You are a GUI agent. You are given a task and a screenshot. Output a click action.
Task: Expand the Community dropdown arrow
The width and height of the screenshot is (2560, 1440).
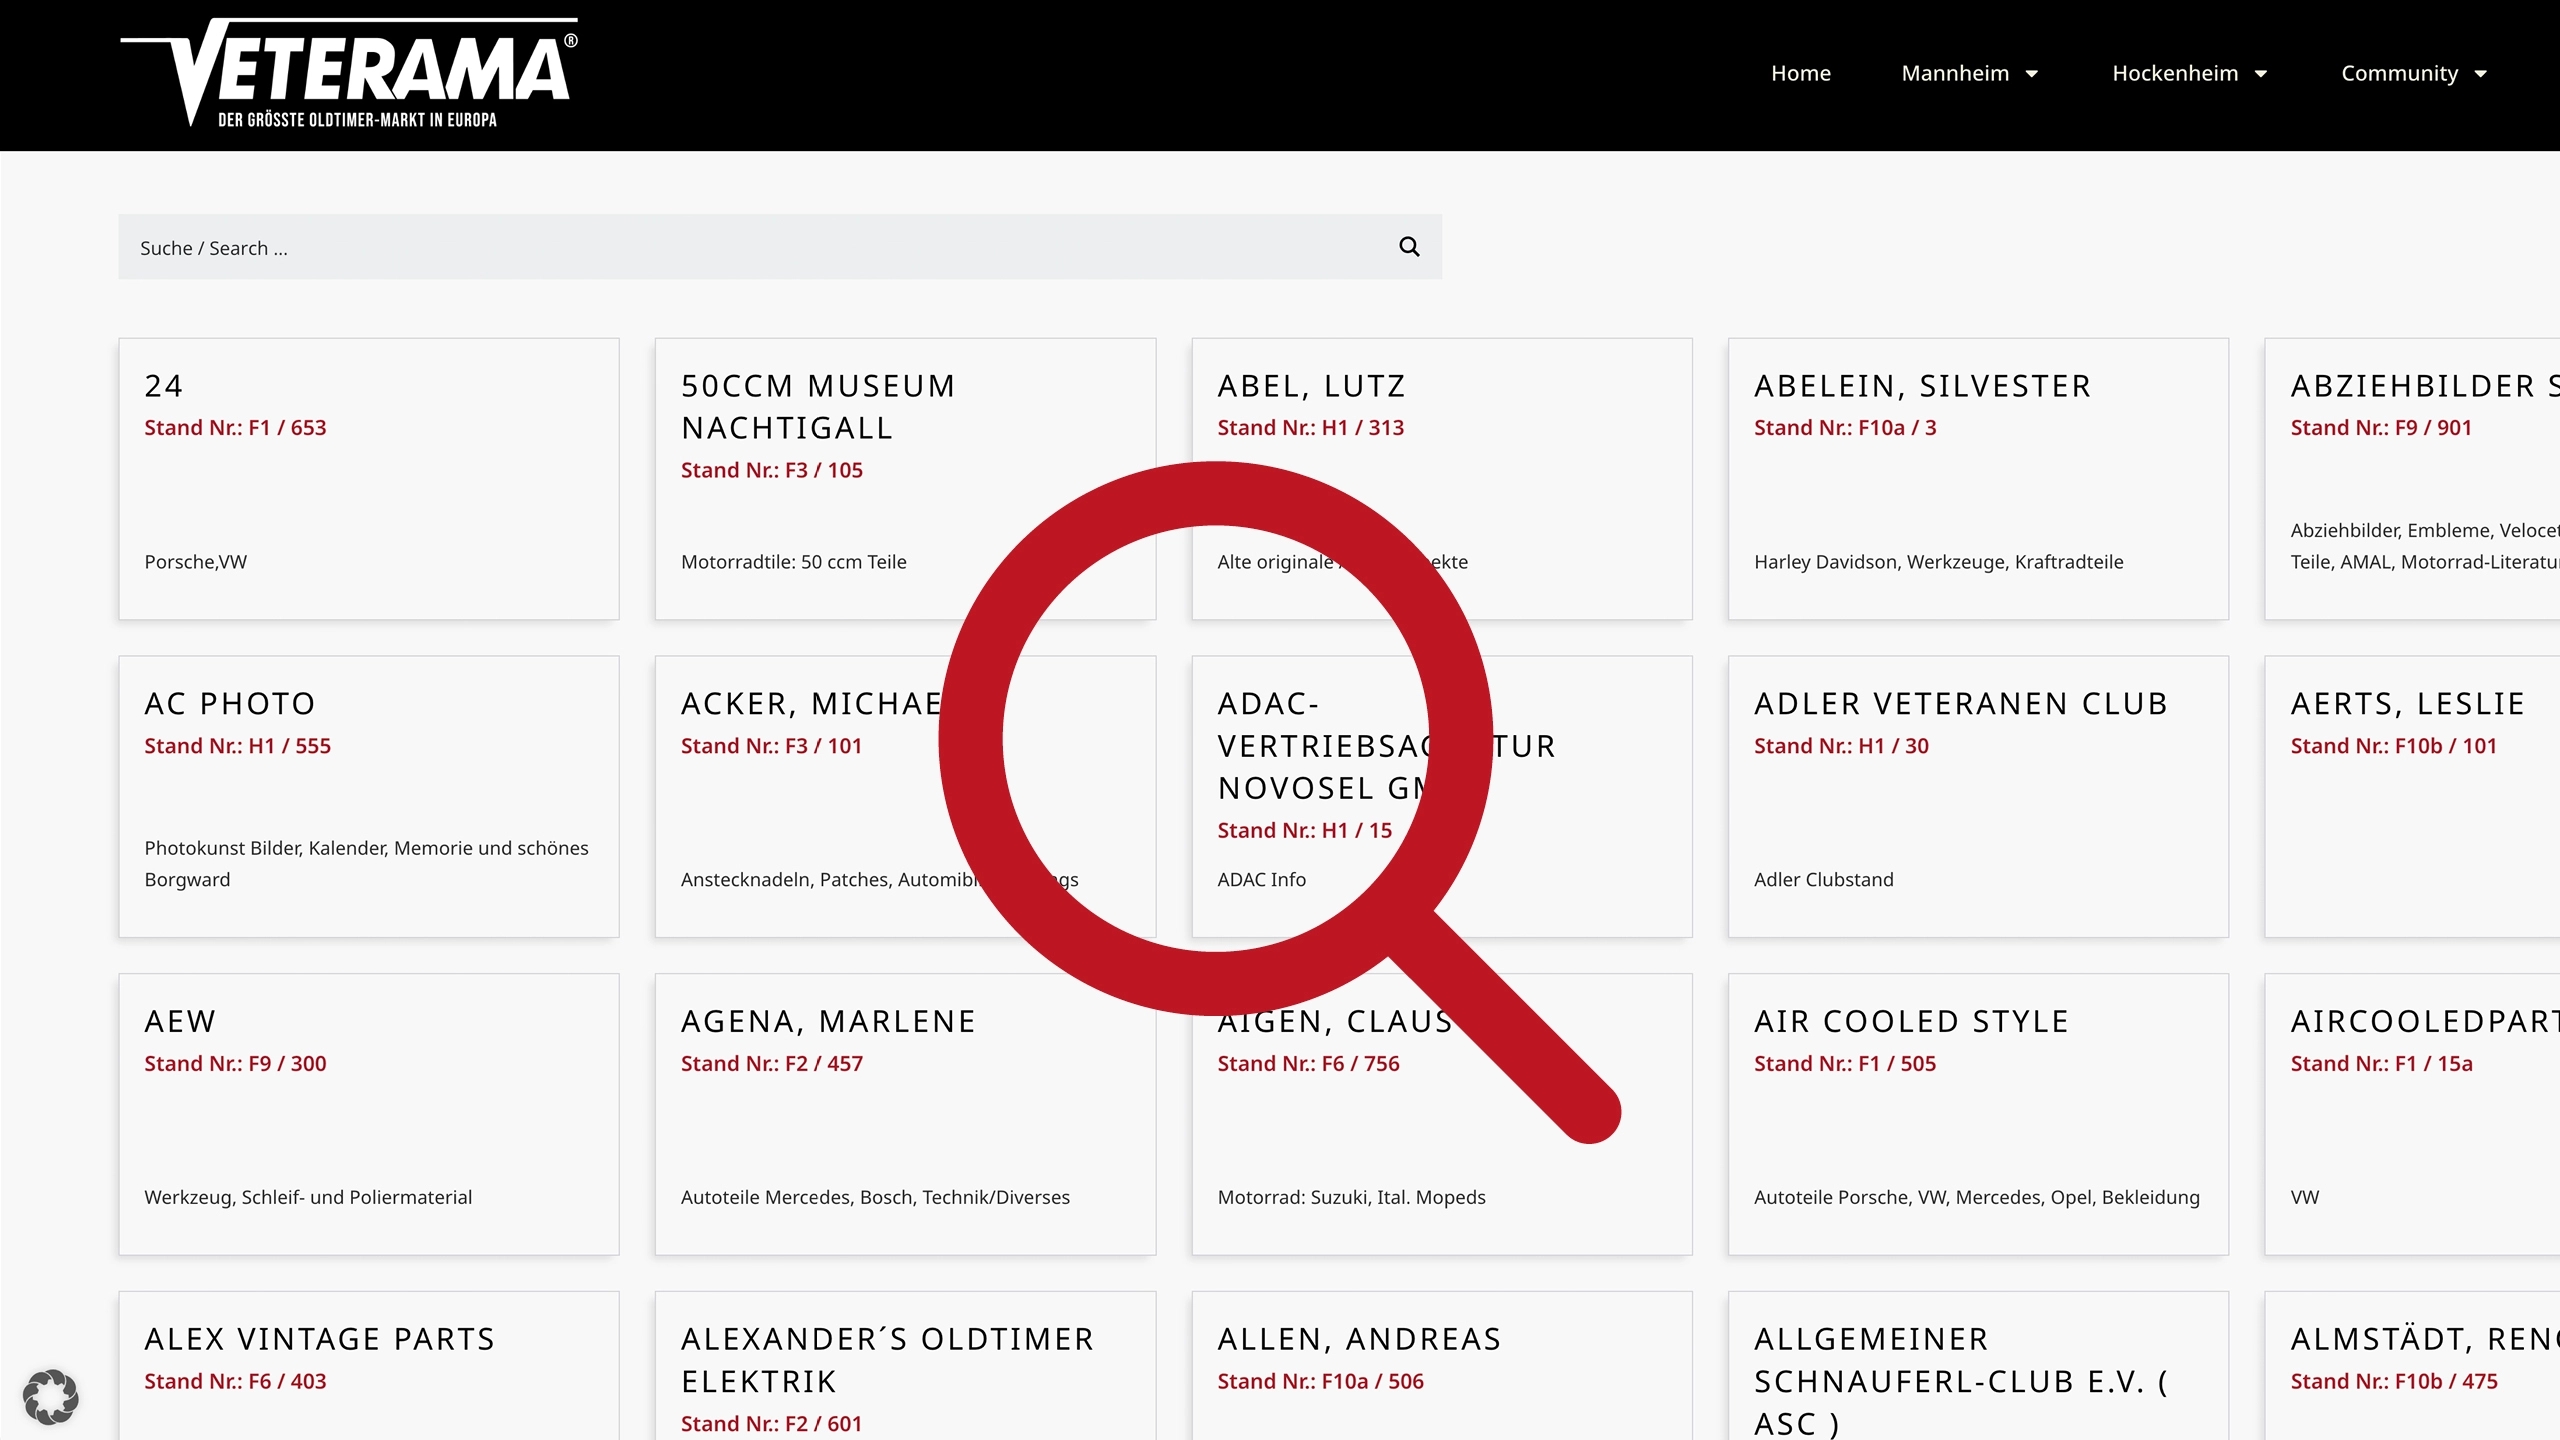pyautogui.click(x=2481, y=74)
